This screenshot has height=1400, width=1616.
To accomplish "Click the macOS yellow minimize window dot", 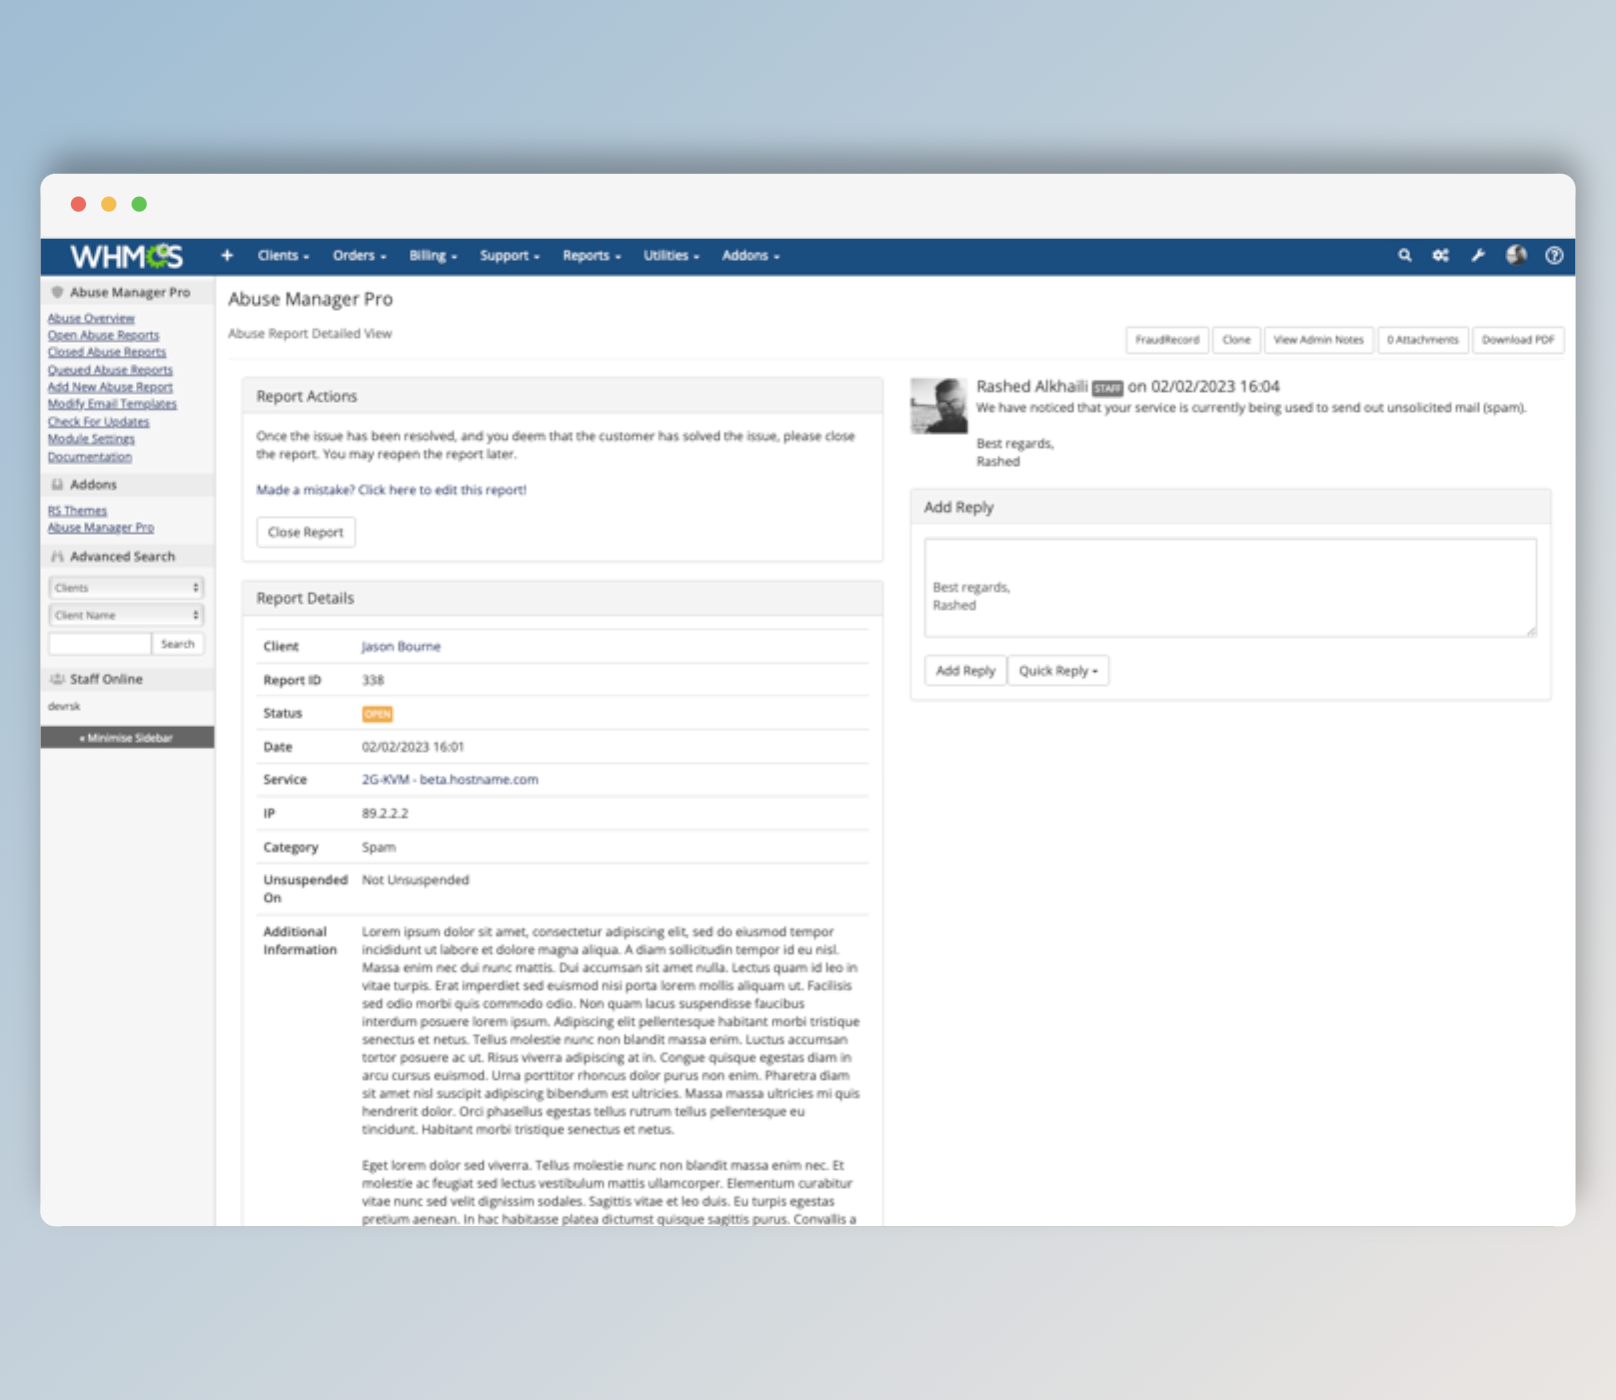I will [x=109, y=204].
